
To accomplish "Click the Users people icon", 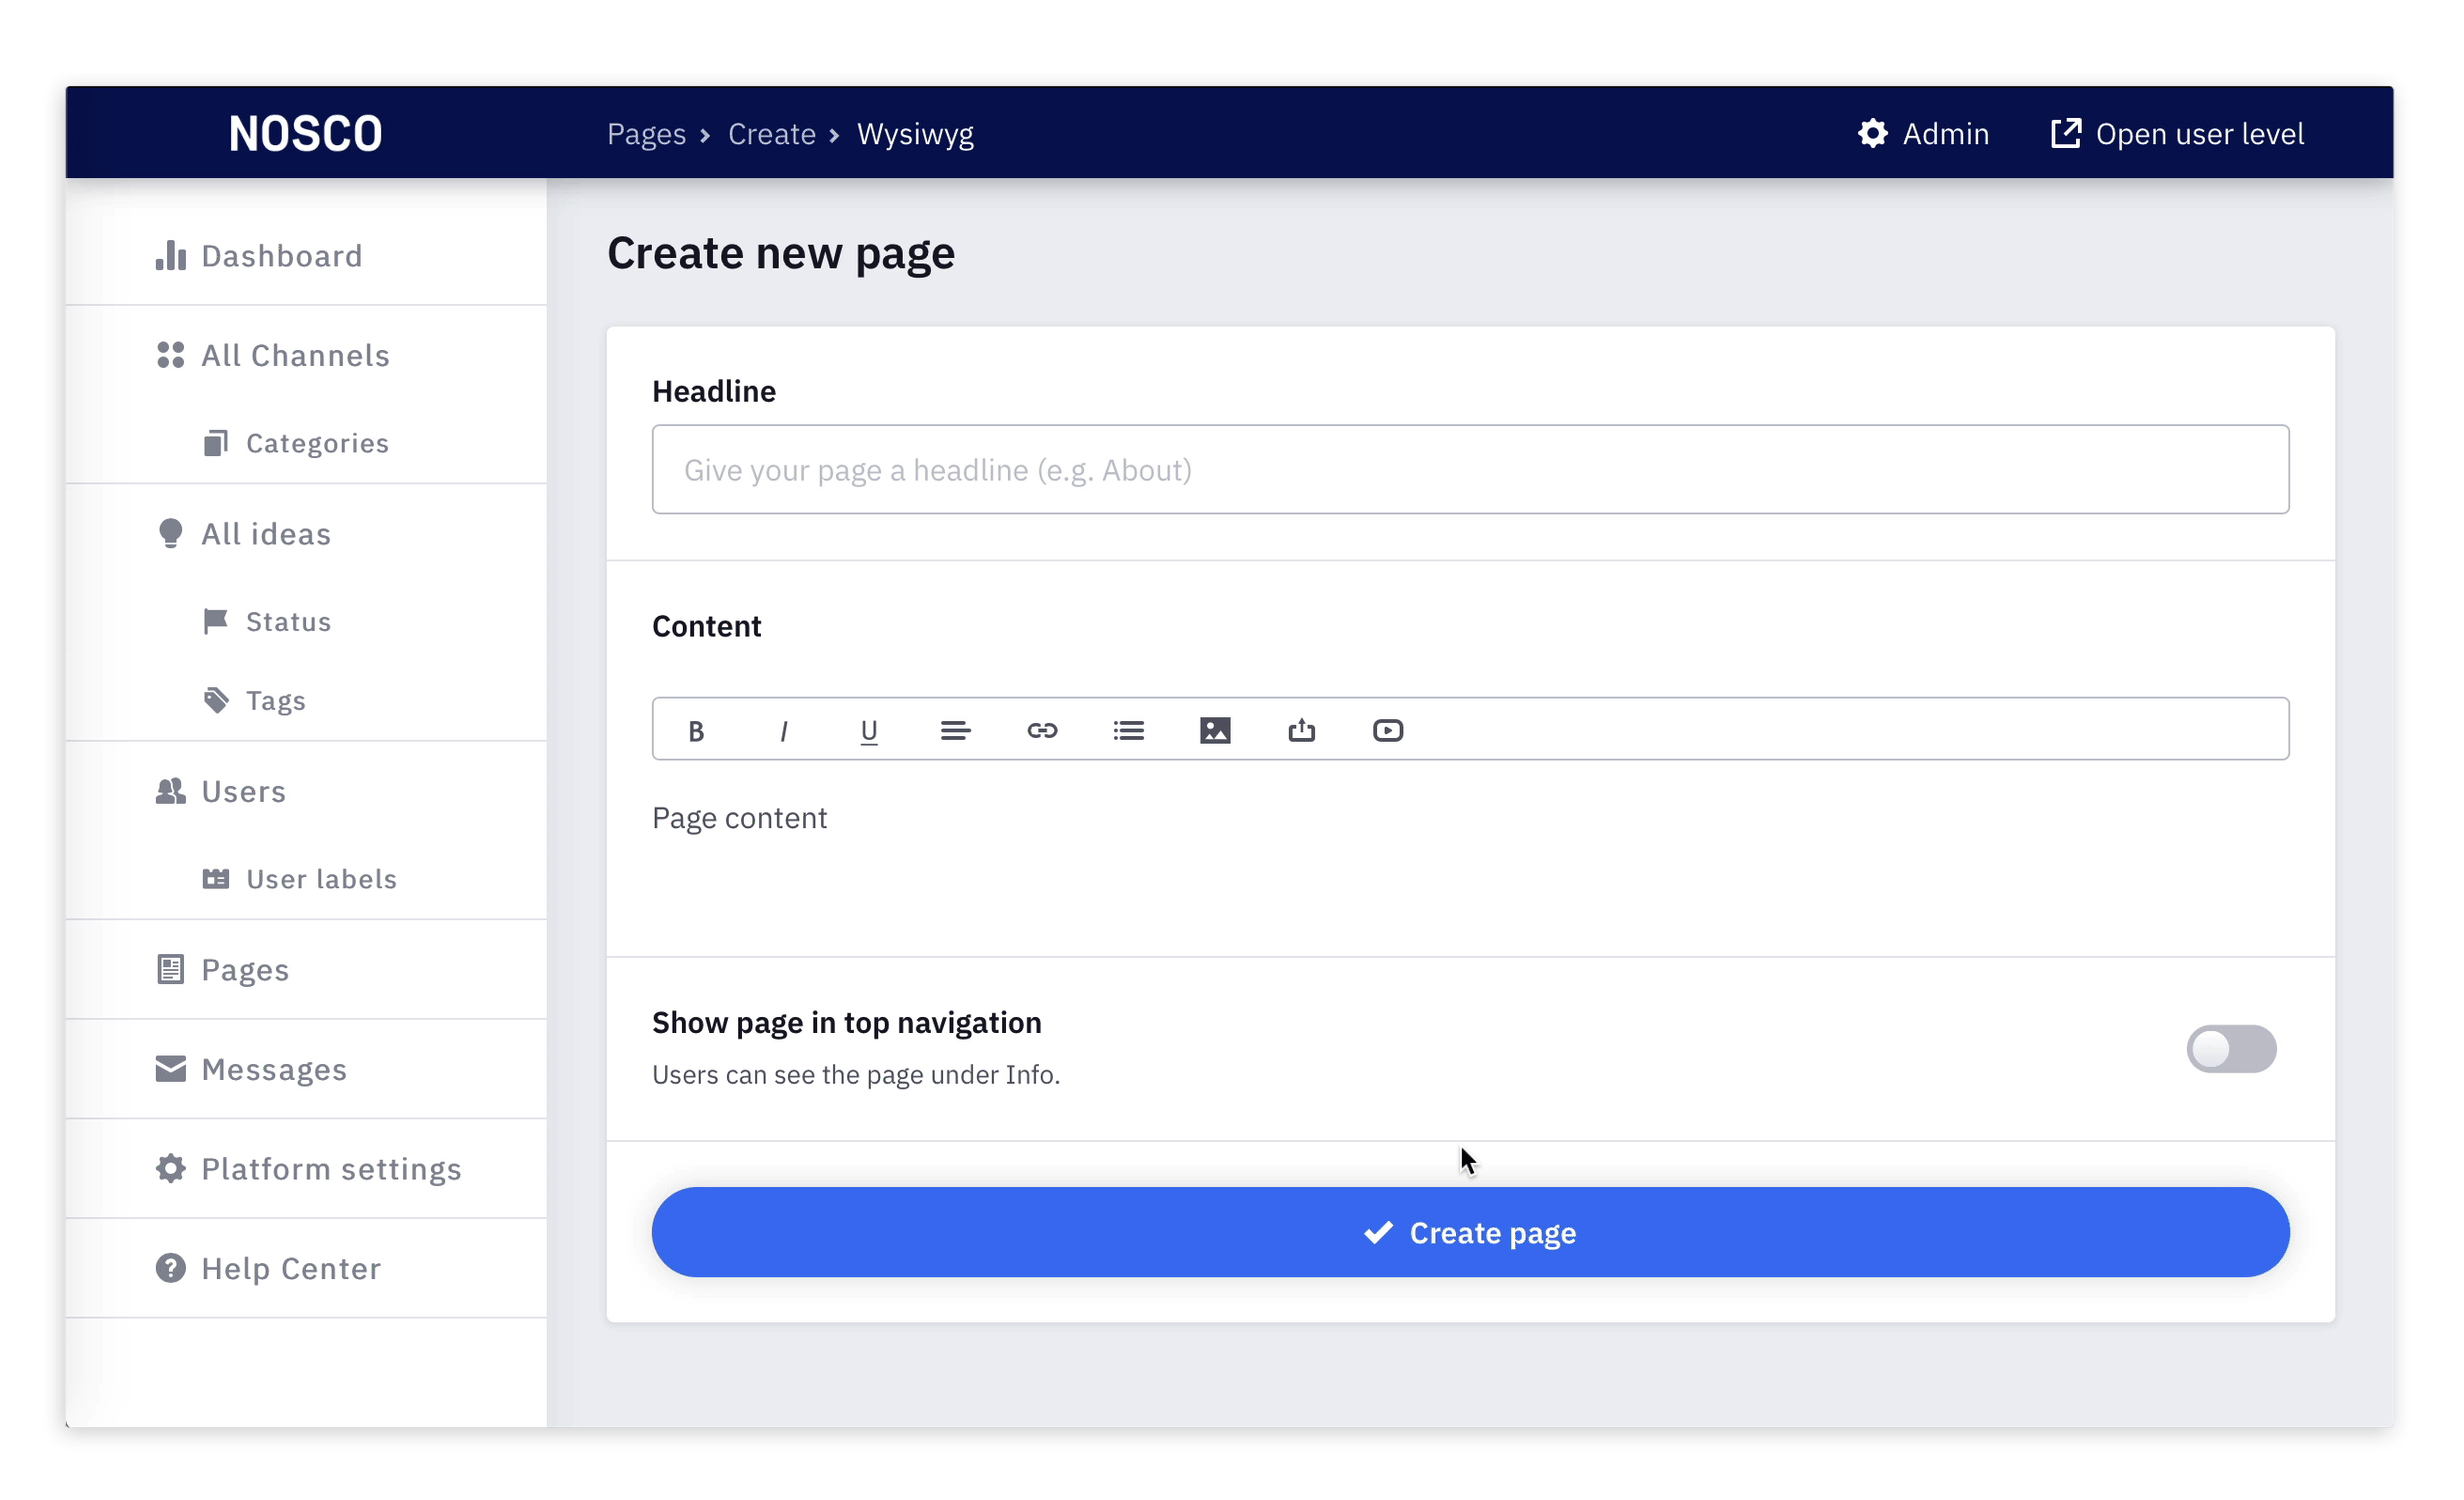I will tap(171, 791).
